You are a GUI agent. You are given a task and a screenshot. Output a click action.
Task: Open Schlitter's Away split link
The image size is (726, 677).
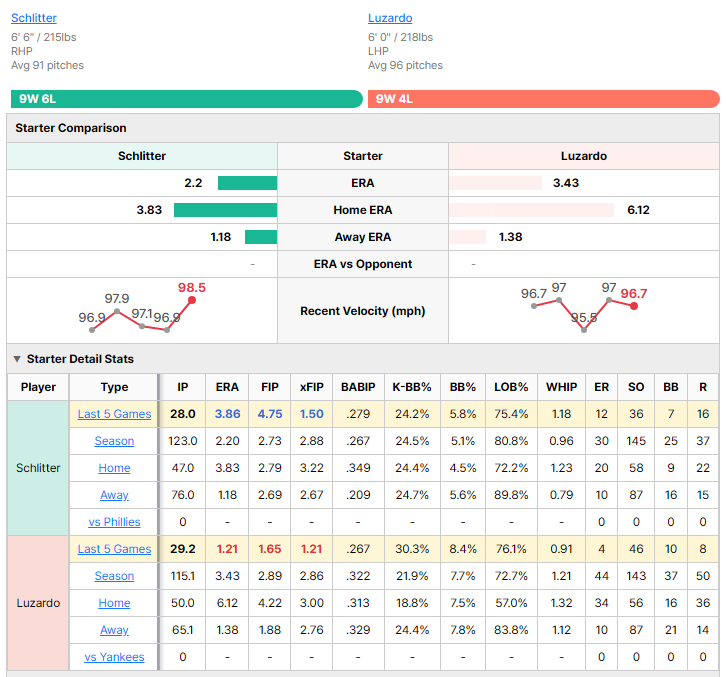114,495
